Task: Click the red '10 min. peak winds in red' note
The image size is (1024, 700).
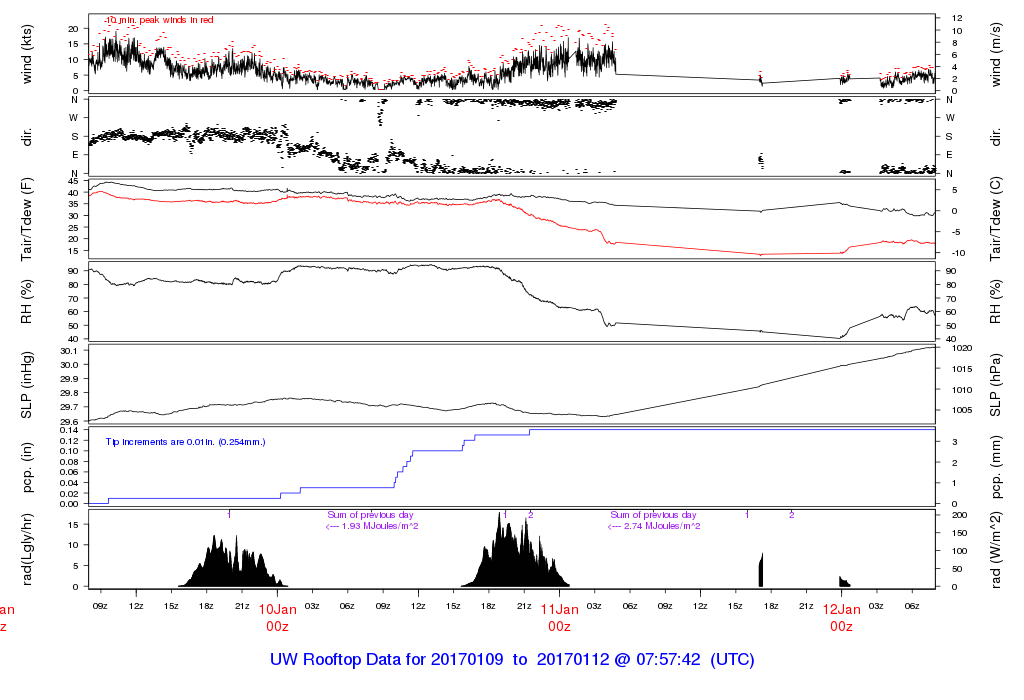Action: coord(159,20)
